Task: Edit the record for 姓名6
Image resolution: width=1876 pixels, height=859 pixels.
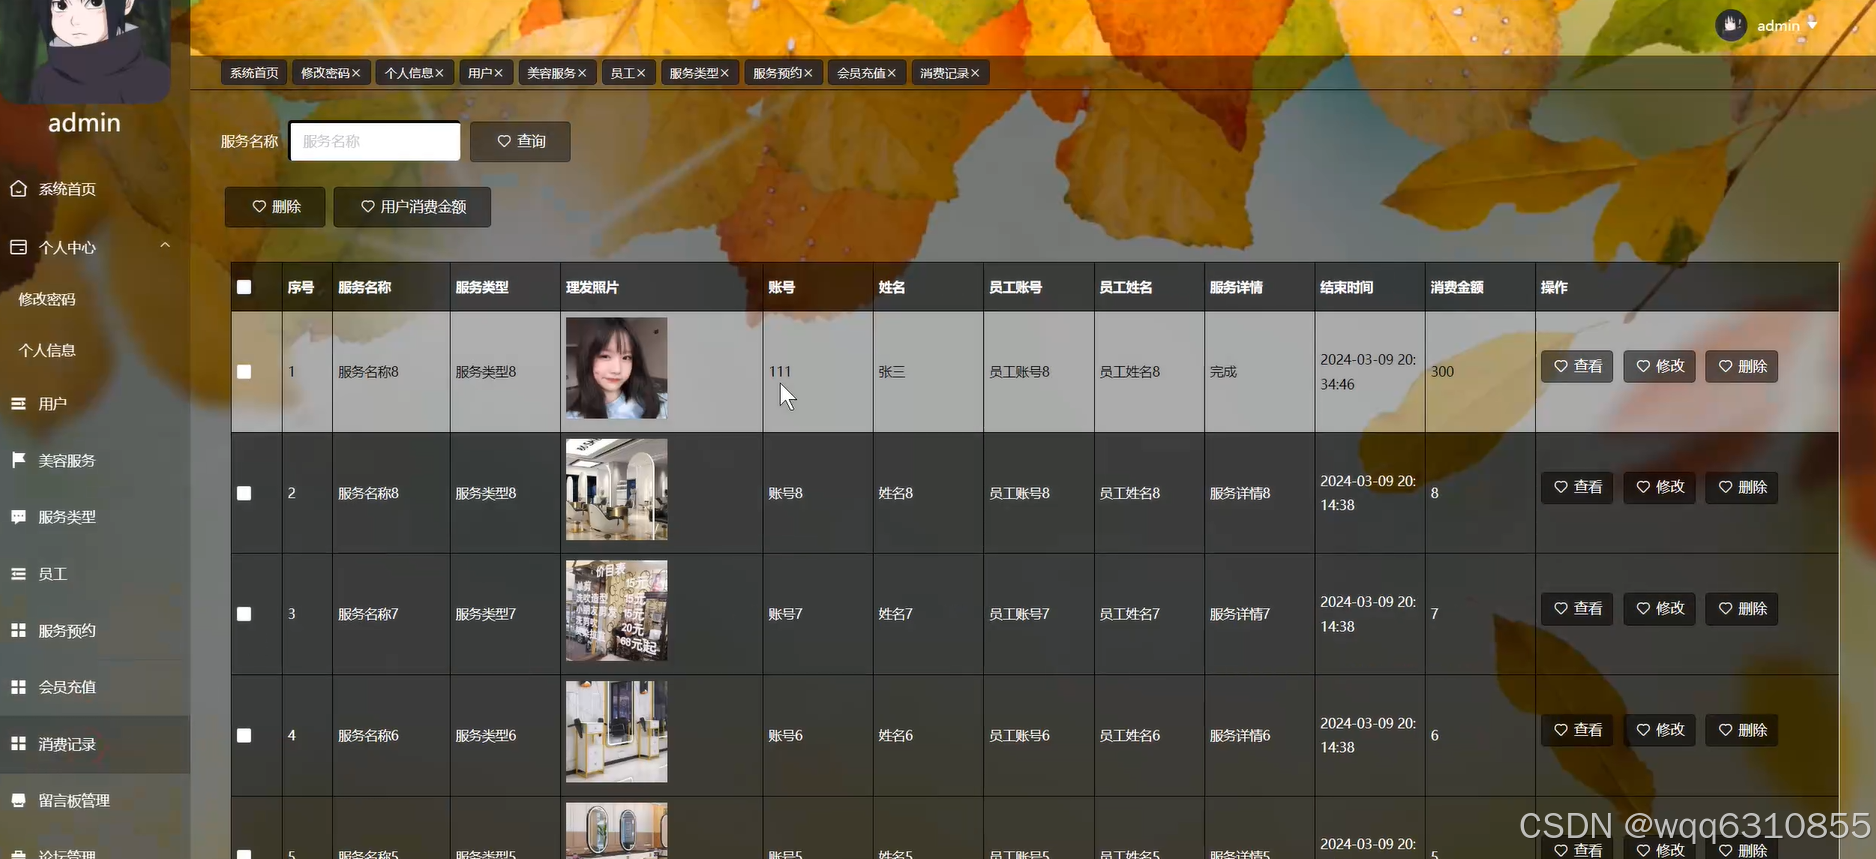Action: point(1659,730)
